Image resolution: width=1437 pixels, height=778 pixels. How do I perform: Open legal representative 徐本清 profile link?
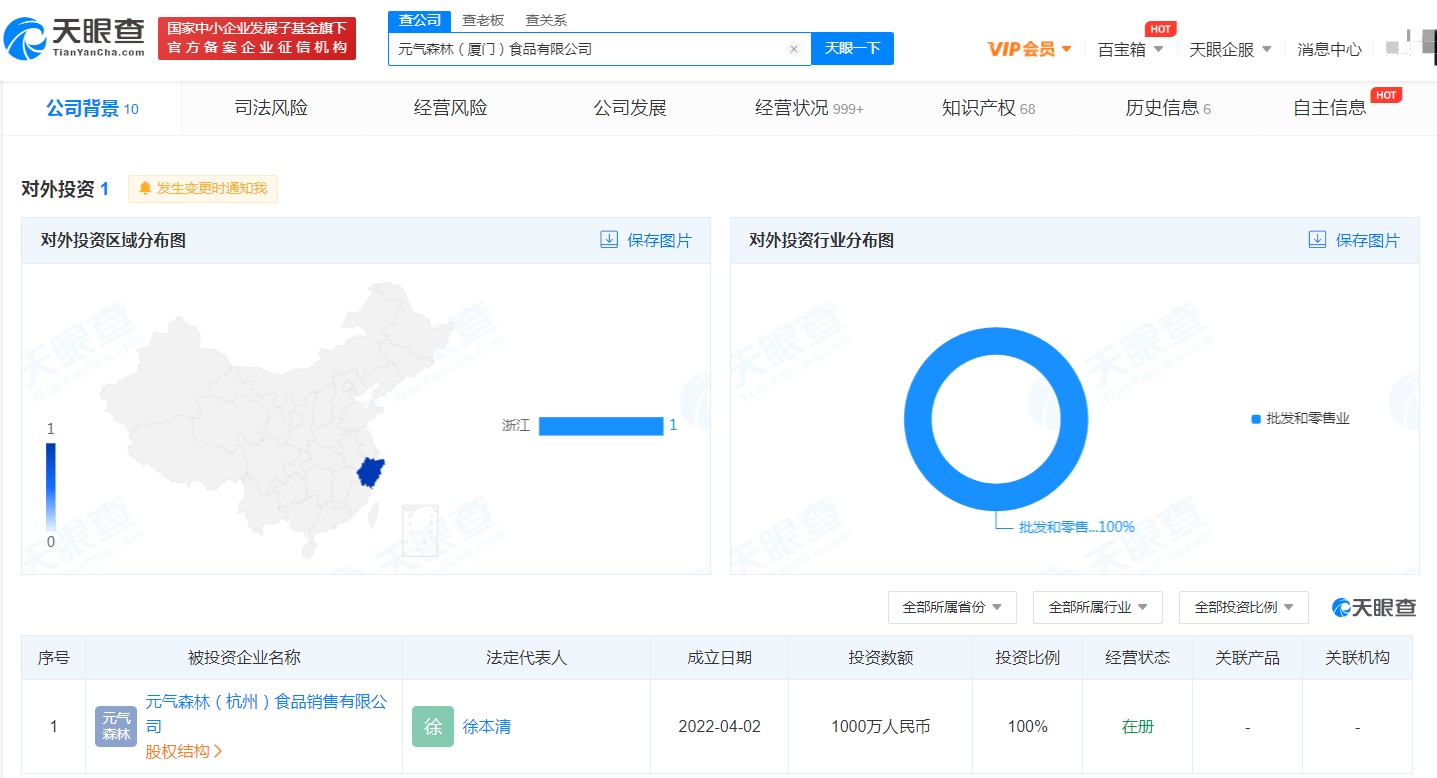(x=486, y=727)
